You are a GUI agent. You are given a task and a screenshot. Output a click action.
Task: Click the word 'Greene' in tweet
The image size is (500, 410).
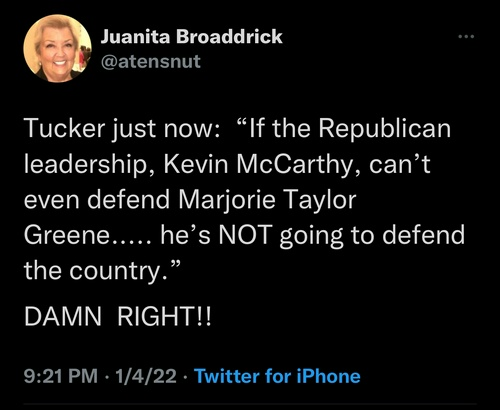pos(67,235)
